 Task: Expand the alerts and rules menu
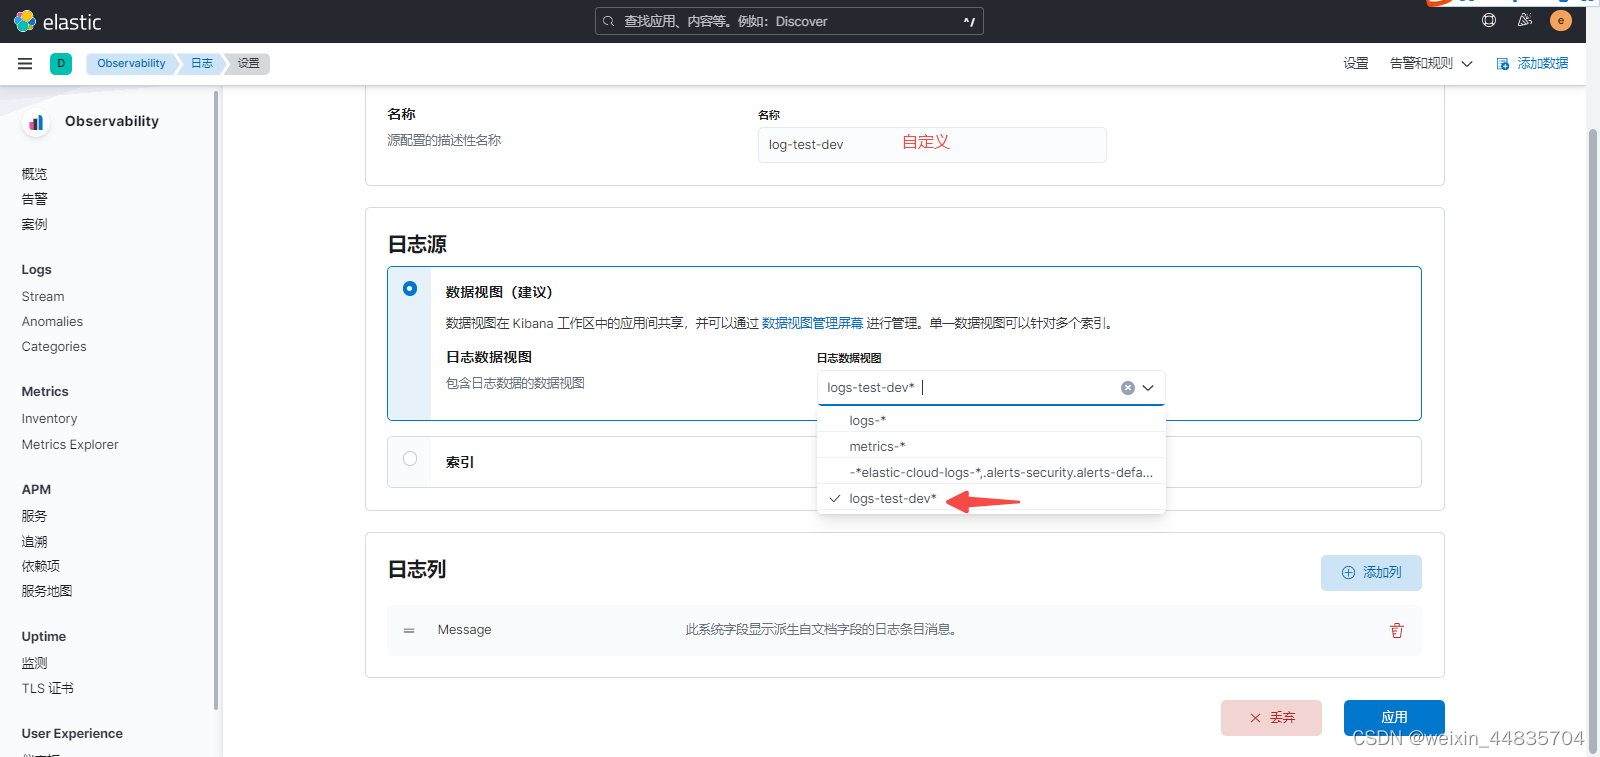pos(1431,63)
